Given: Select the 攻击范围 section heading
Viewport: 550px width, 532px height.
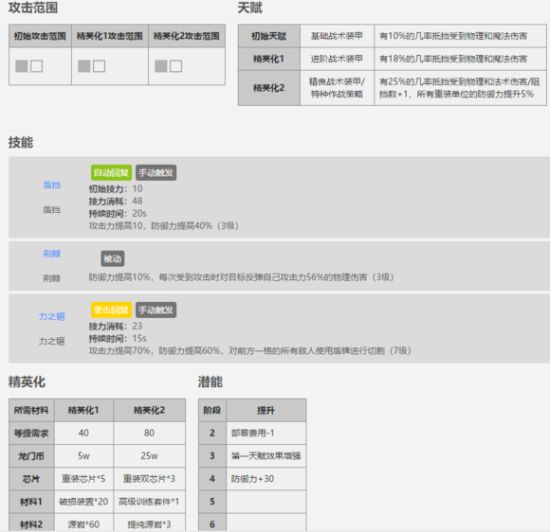Looking at the screenshot, I should pyautogui.click(x=33, y=8).
